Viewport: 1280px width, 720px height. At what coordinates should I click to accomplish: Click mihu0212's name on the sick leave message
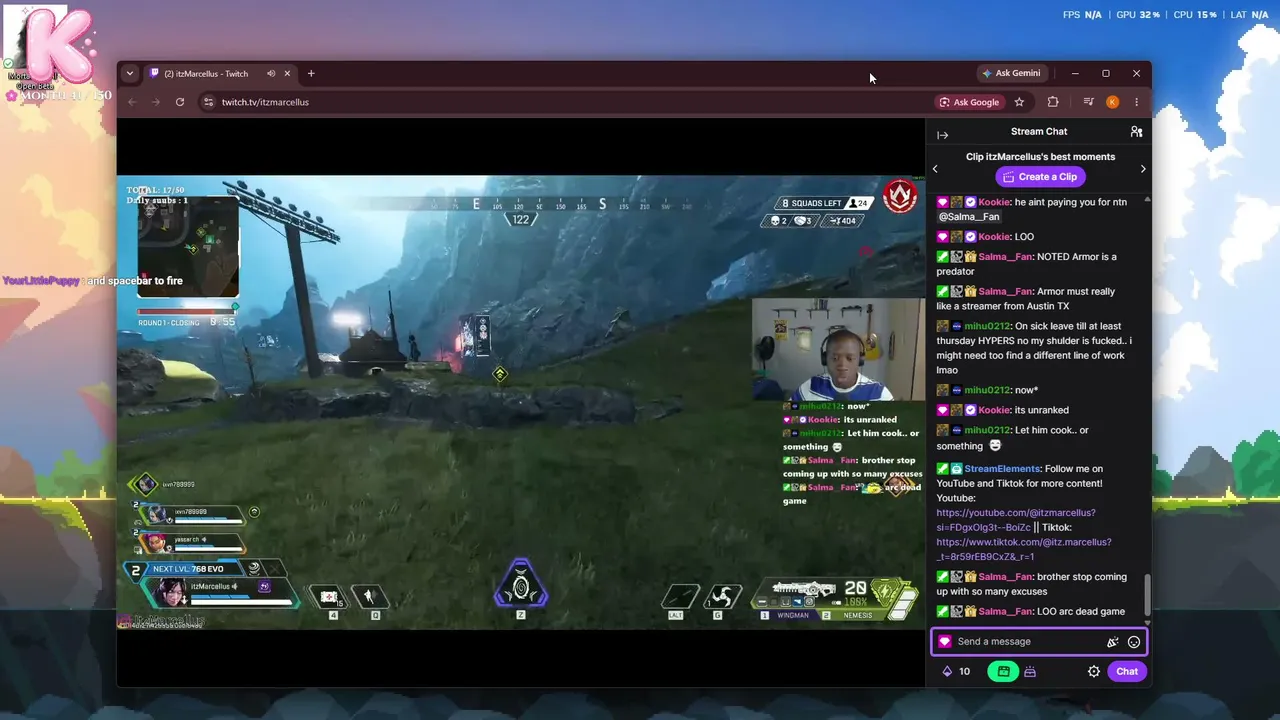[x=987, y=326]
